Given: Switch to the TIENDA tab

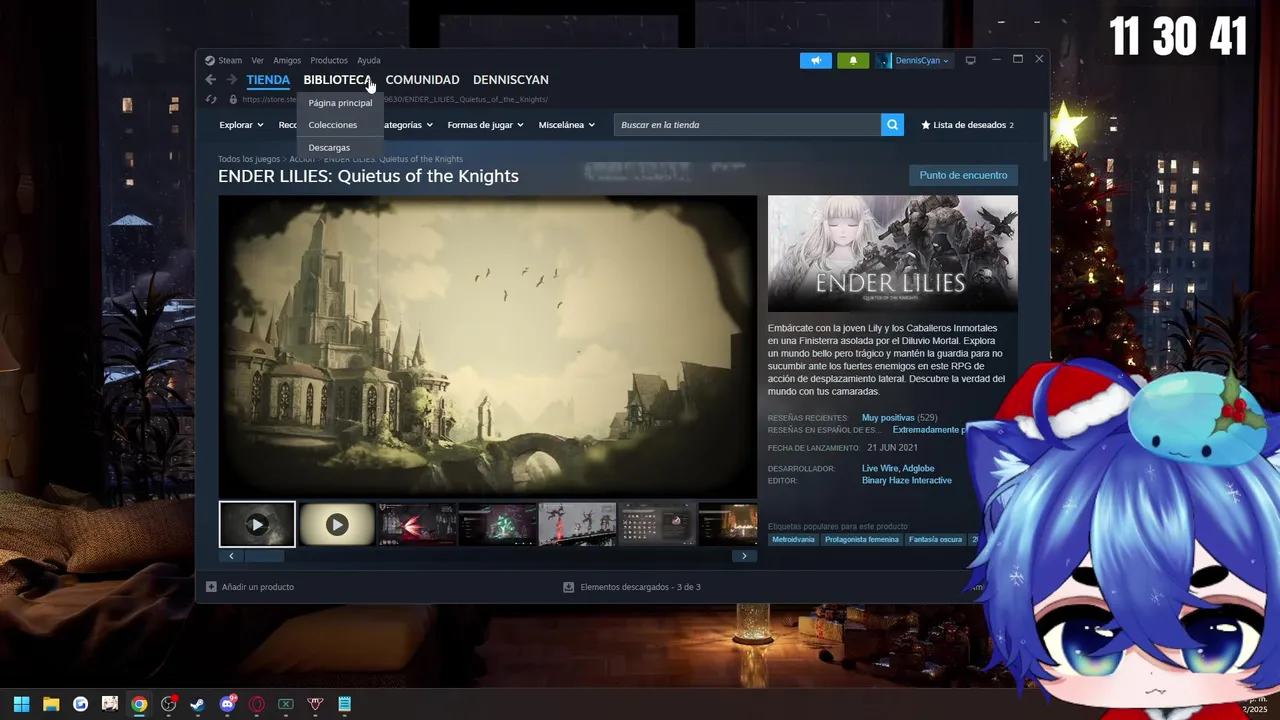Looking at the screenshot, I should point(268,80).
